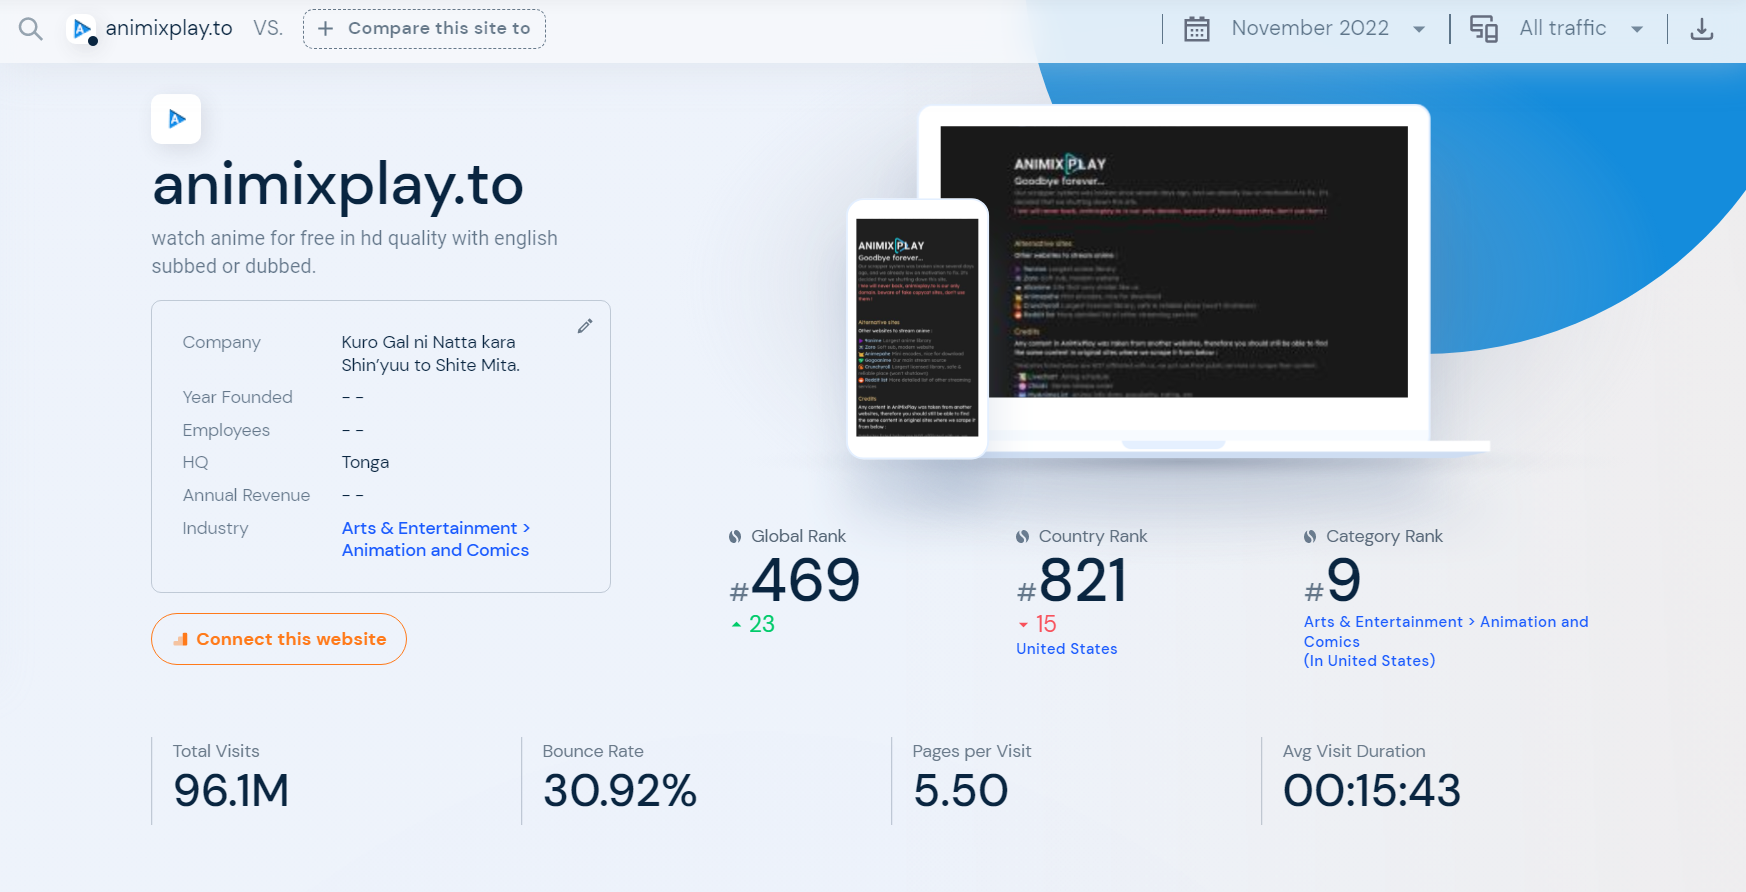1746x892 pixels.
Task: Click the country rank change value 15
Action: click(1046, 624)
